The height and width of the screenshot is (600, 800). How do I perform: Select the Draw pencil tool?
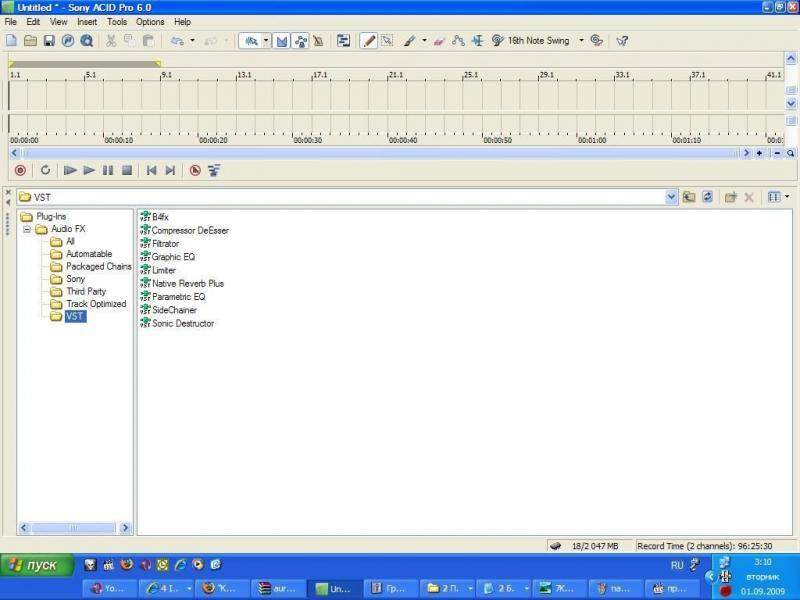click(369, 41)
